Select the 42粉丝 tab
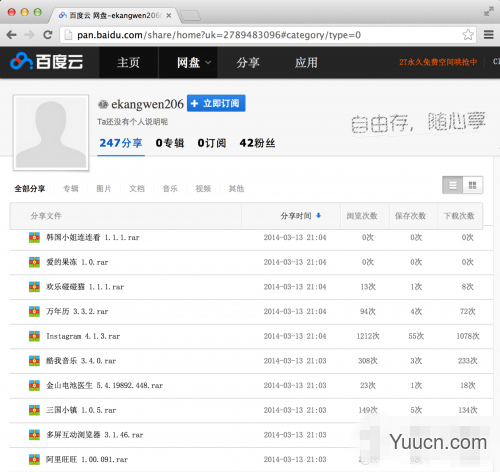 (257, 143)
